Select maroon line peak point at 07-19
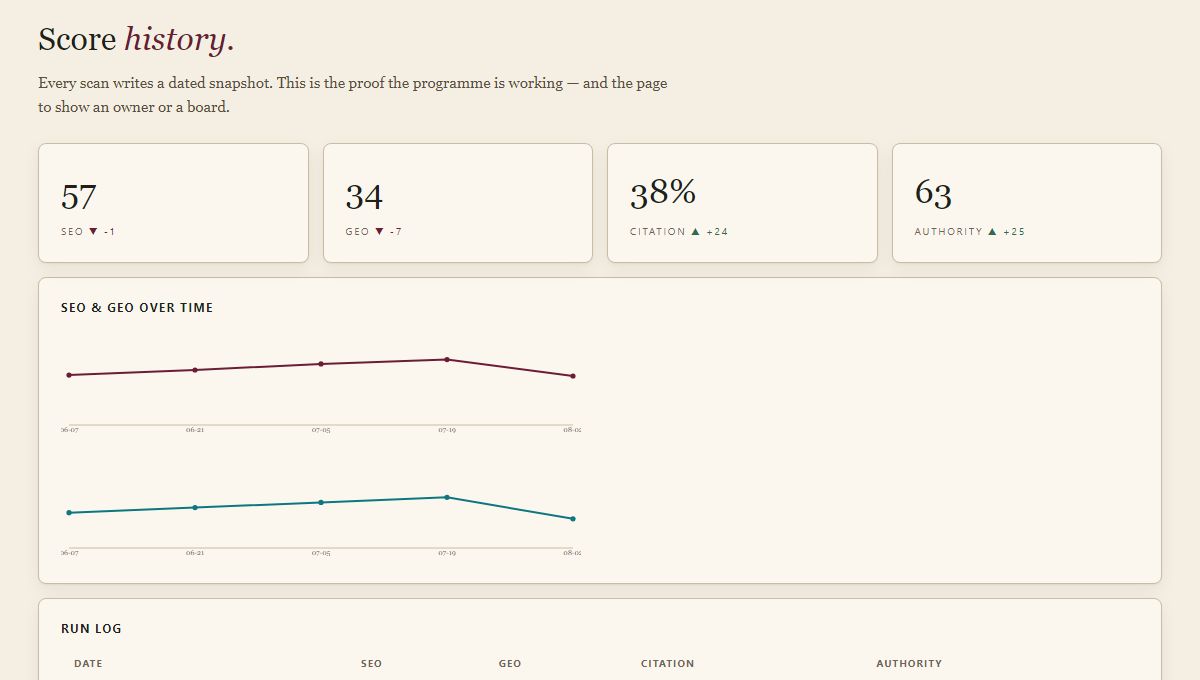This screenshot has height=680, width=1200. point(447,359)
